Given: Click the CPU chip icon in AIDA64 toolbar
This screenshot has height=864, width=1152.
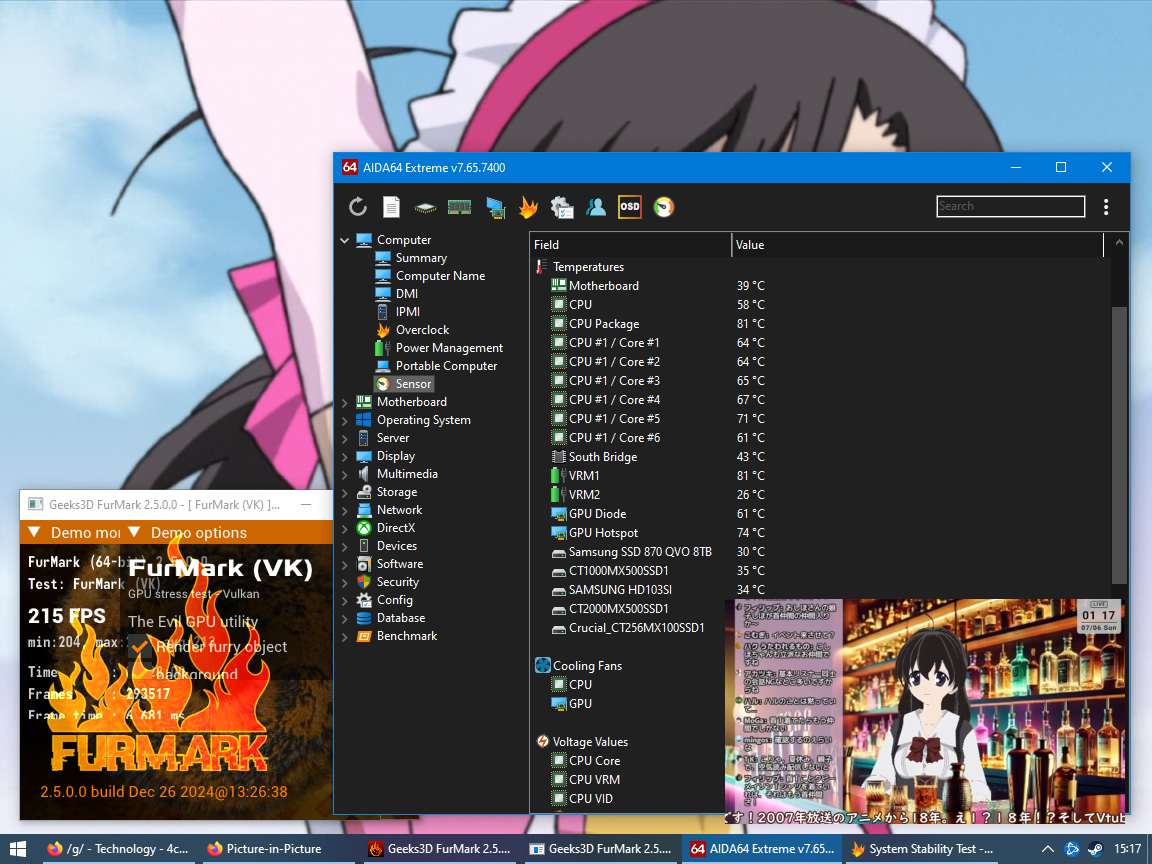Looking at the screenshot, I should coord(425,208).
